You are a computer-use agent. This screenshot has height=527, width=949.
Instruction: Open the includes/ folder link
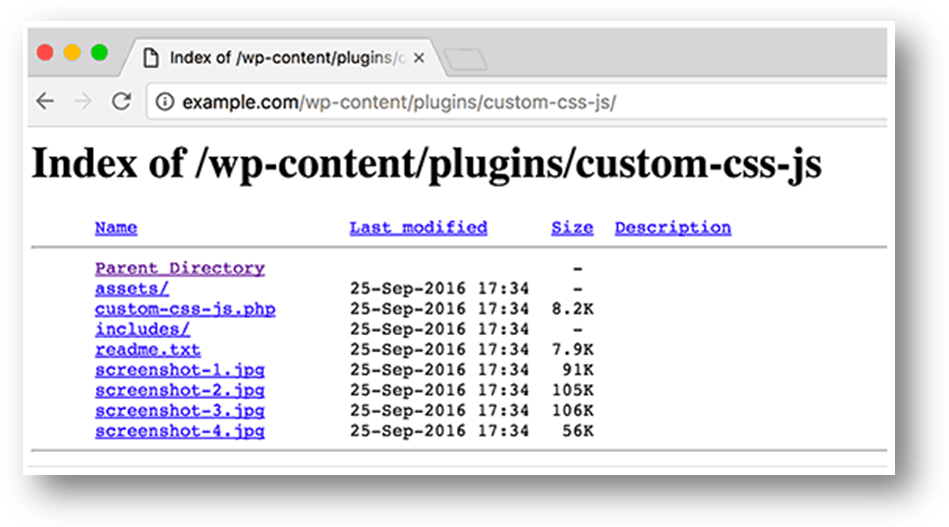pyautogui.click(x=142, y=329)
